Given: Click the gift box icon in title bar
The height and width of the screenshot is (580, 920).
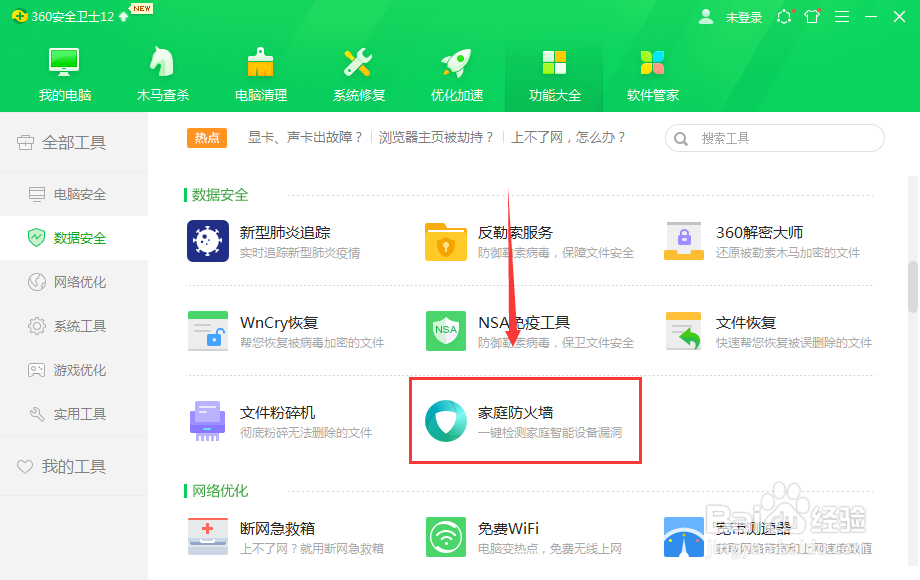Looking at the screenshot, I should click(811, 16).
